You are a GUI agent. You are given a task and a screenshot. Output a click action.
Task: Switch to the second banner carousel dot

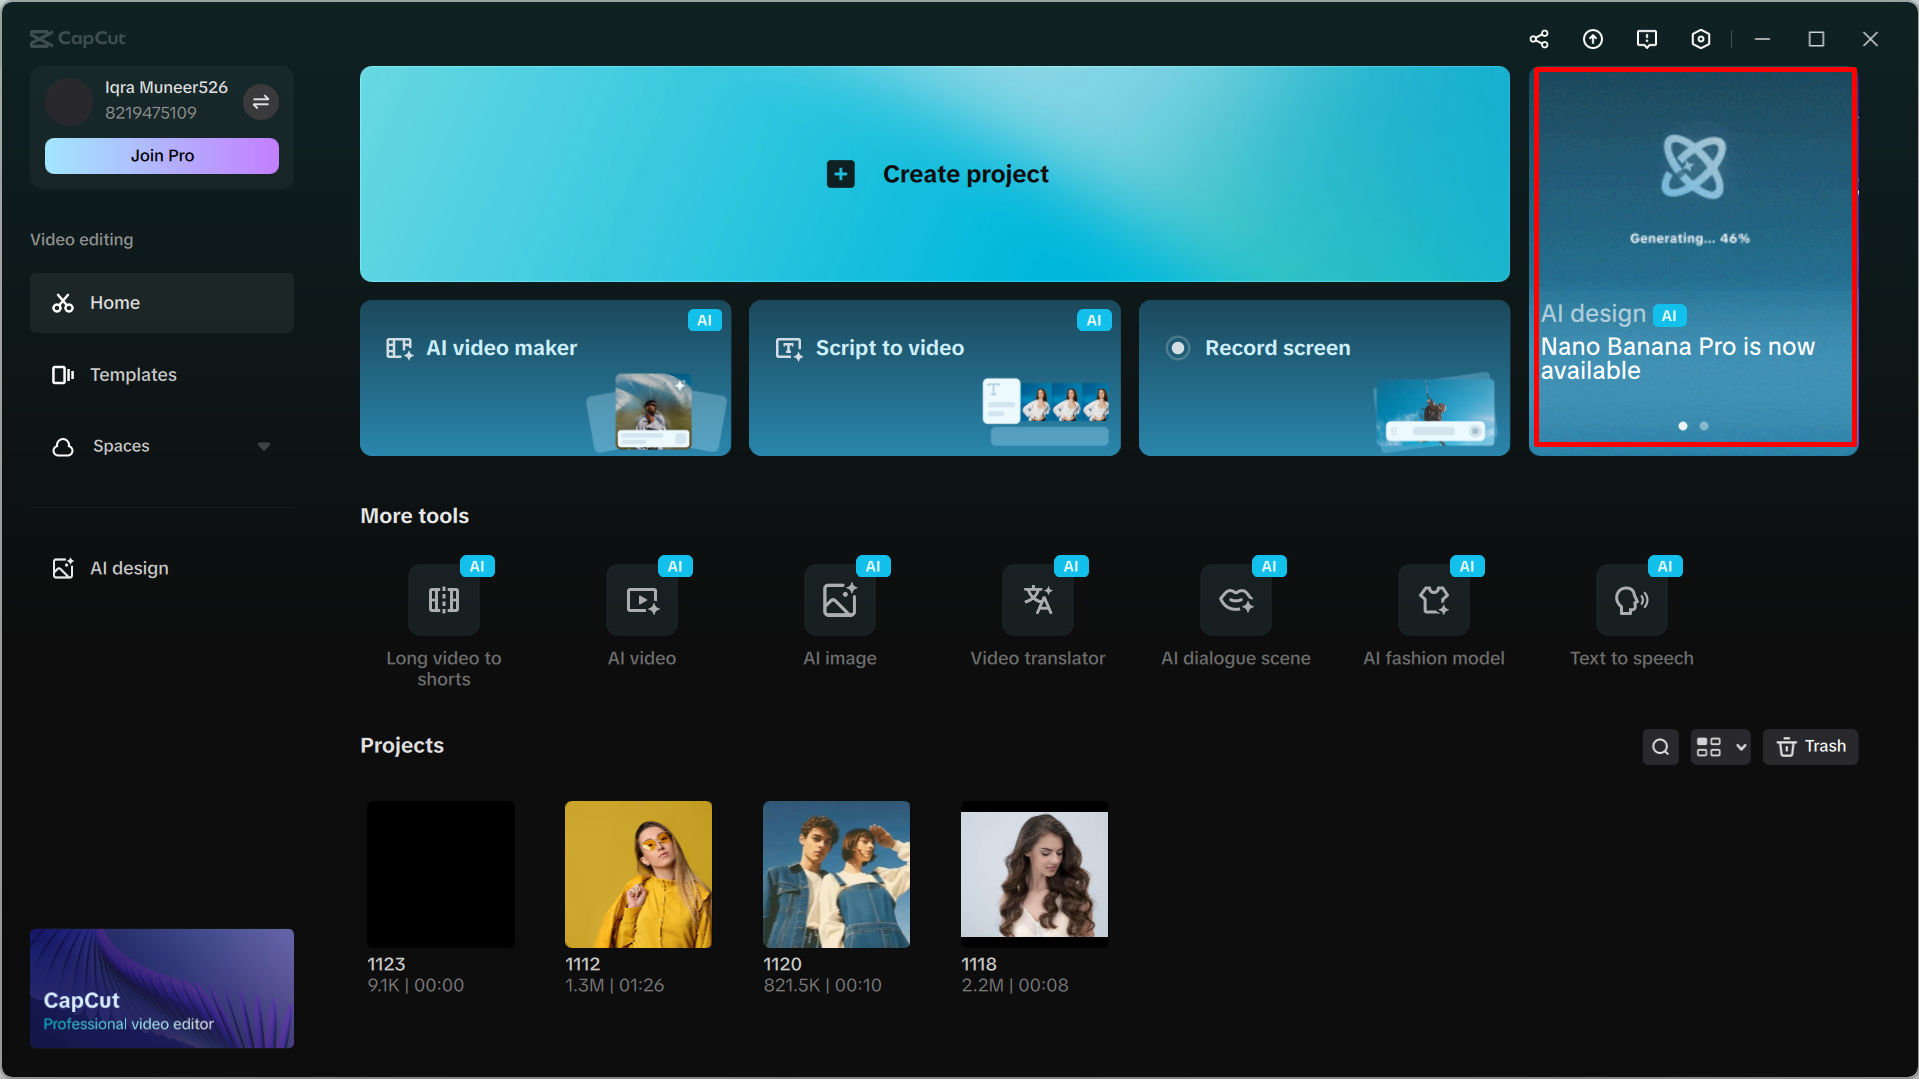[x=1704, y=426]
